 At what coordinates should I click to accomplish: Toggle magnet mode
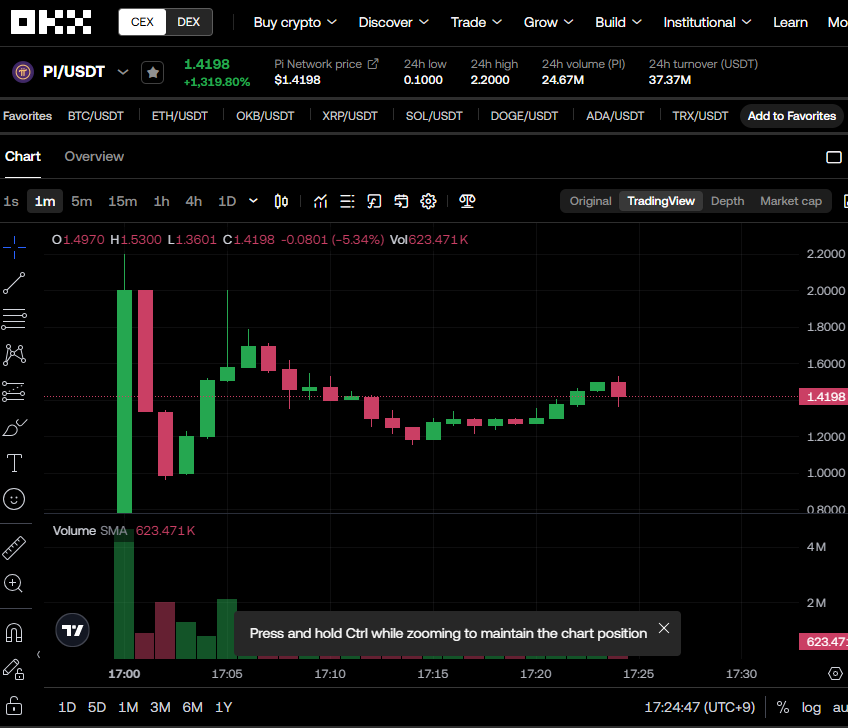(x=14, y=632)
